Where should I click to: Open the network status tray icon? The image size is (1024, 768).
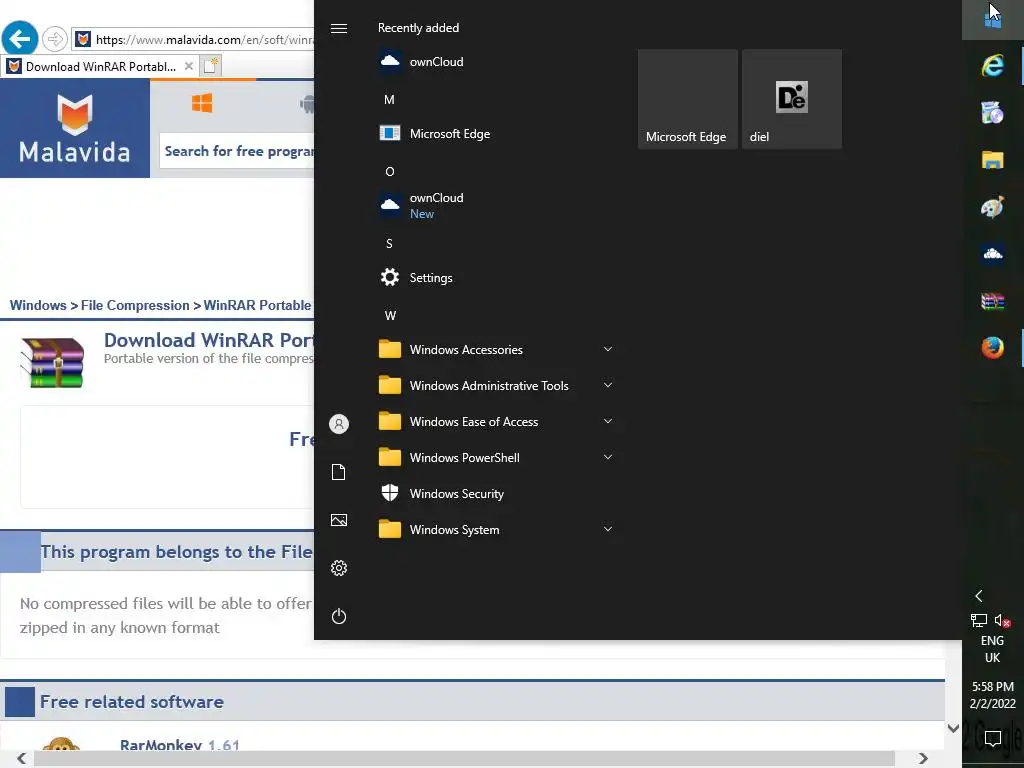[978, 620]
